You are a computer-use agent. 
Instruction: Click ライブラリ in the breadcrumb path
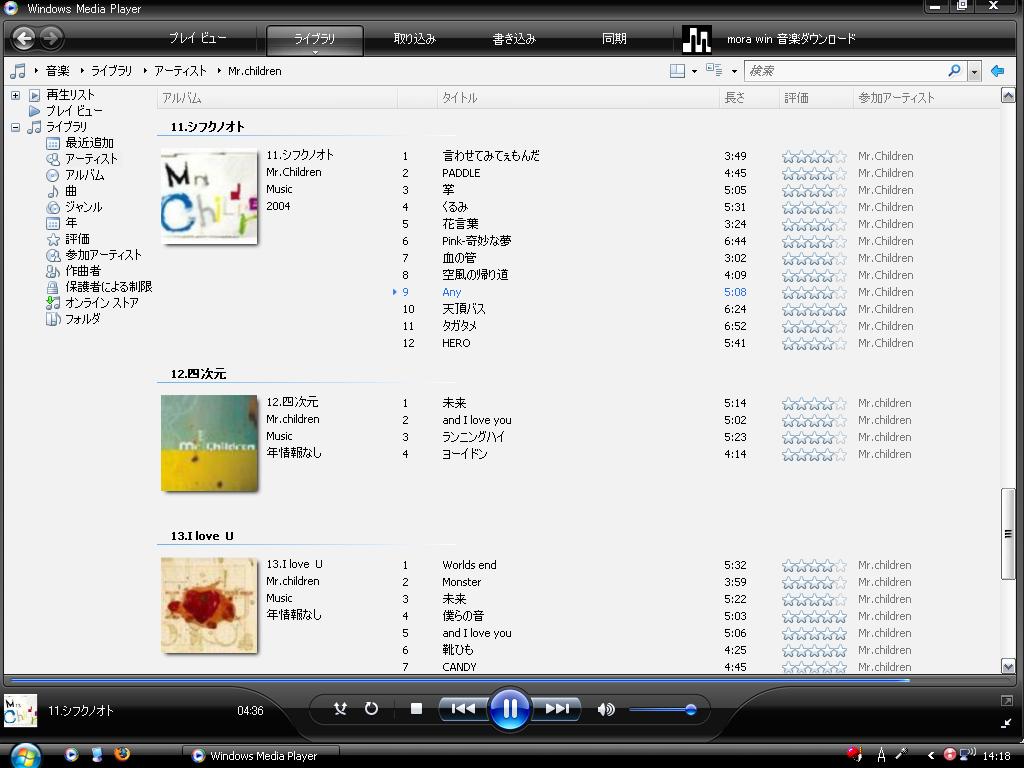click(x=111, y=71)
